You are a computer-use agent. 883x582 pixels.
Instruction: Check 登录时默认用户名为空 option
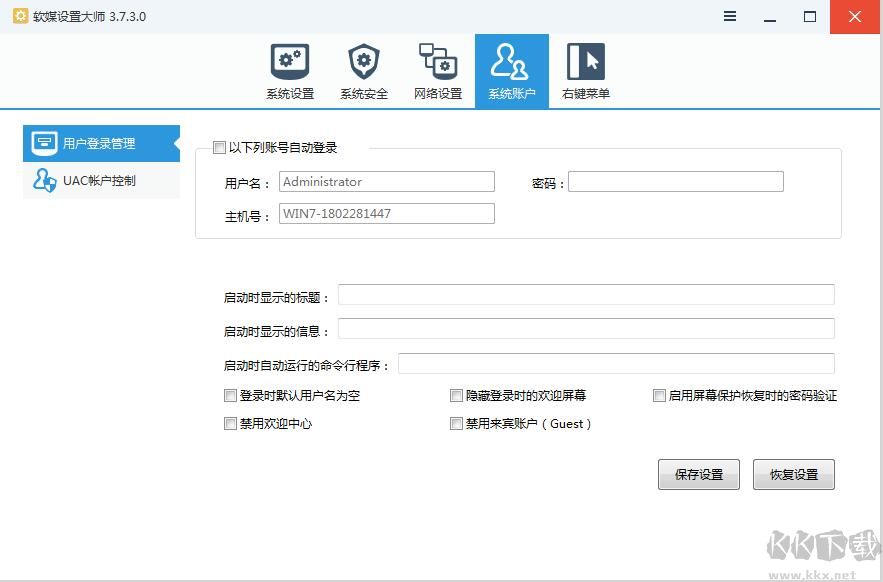[x=230, y=395]
